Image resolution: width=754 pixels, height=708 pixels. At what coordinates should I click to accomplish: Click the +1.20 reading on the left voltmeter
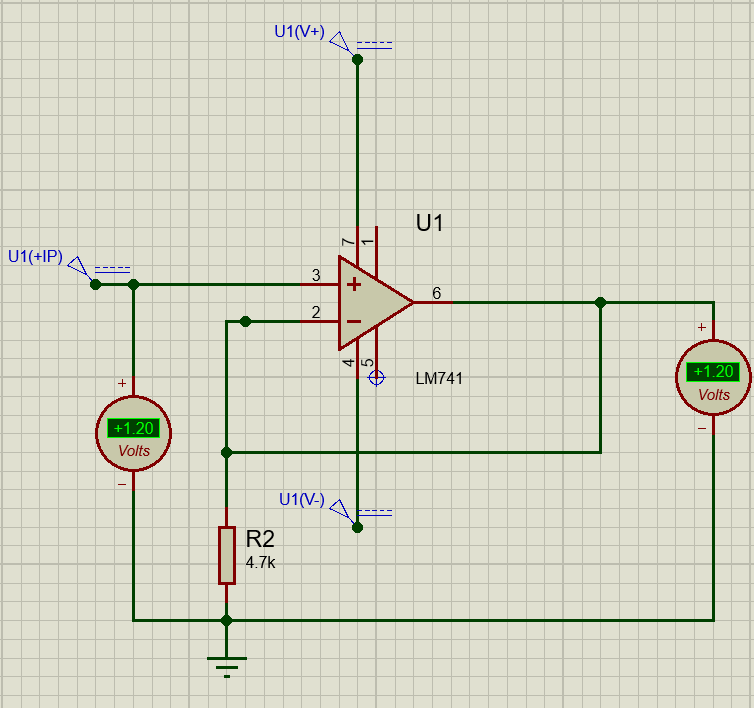[133, 428]
